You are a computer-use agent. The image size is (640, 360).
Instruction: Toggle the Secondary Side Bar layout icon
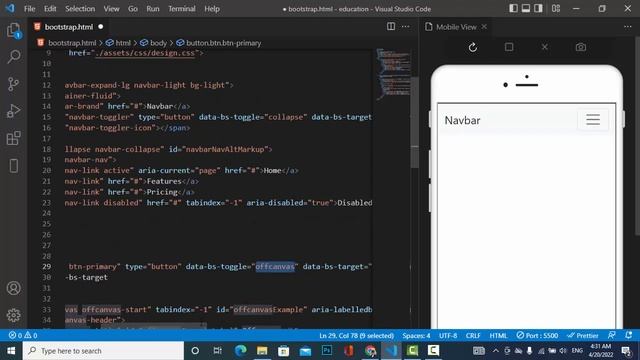(x=538, y=8)
